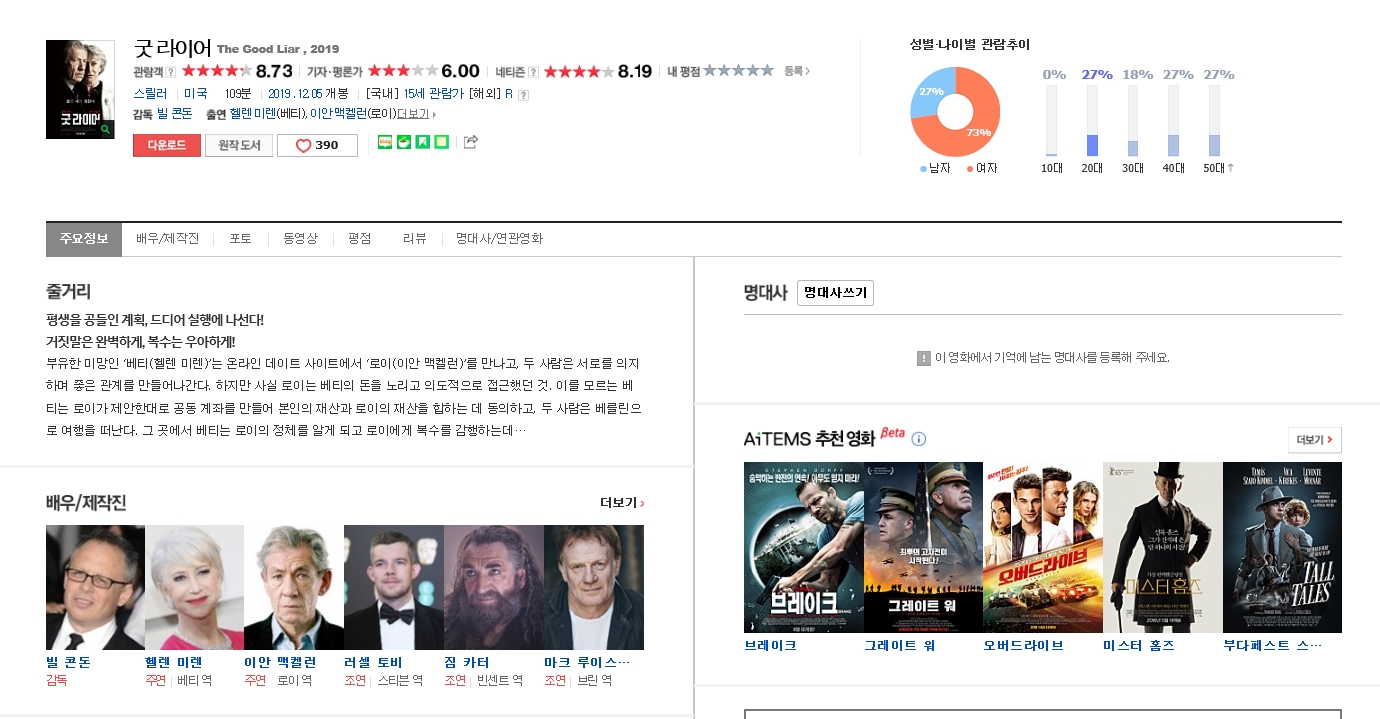Click the share arrow icon

click(471, 142)
